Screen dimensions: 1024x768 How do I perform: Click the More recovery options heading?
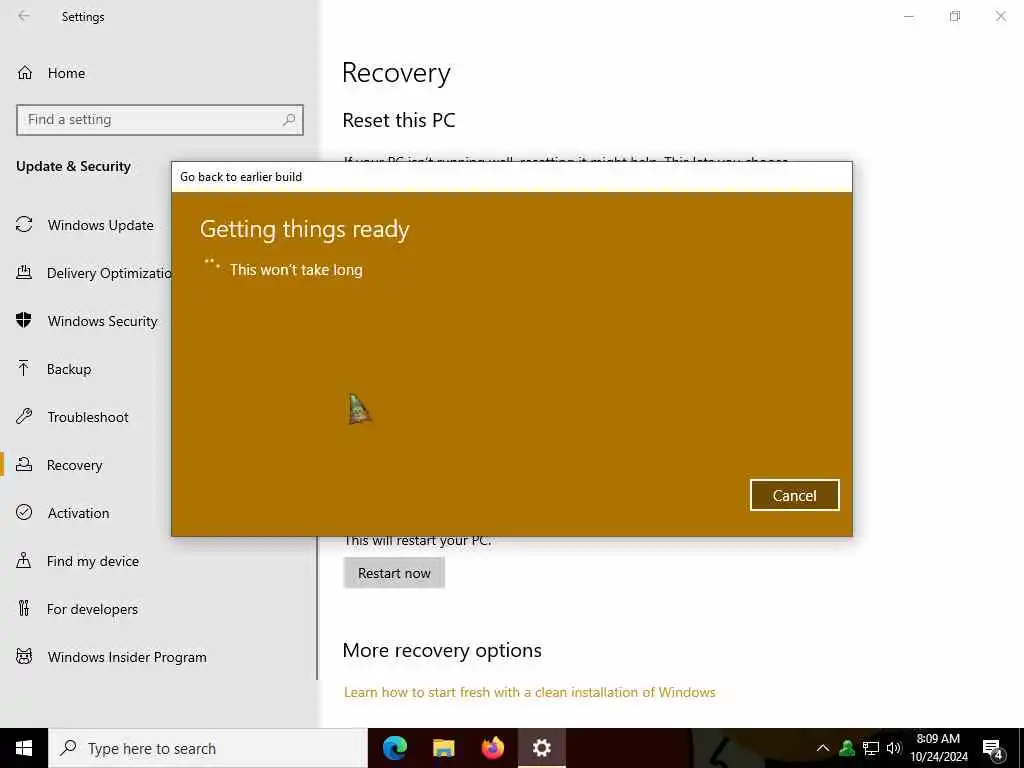coord(441,650)
